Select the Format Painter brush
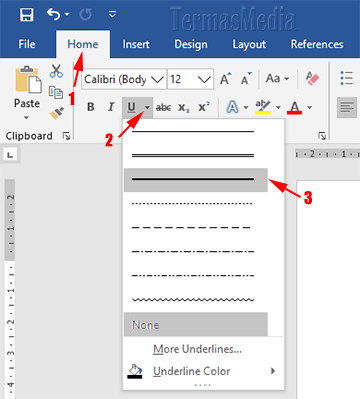Image resolution: width=360 pixels, height=399 pixels. tap(57, 113)
